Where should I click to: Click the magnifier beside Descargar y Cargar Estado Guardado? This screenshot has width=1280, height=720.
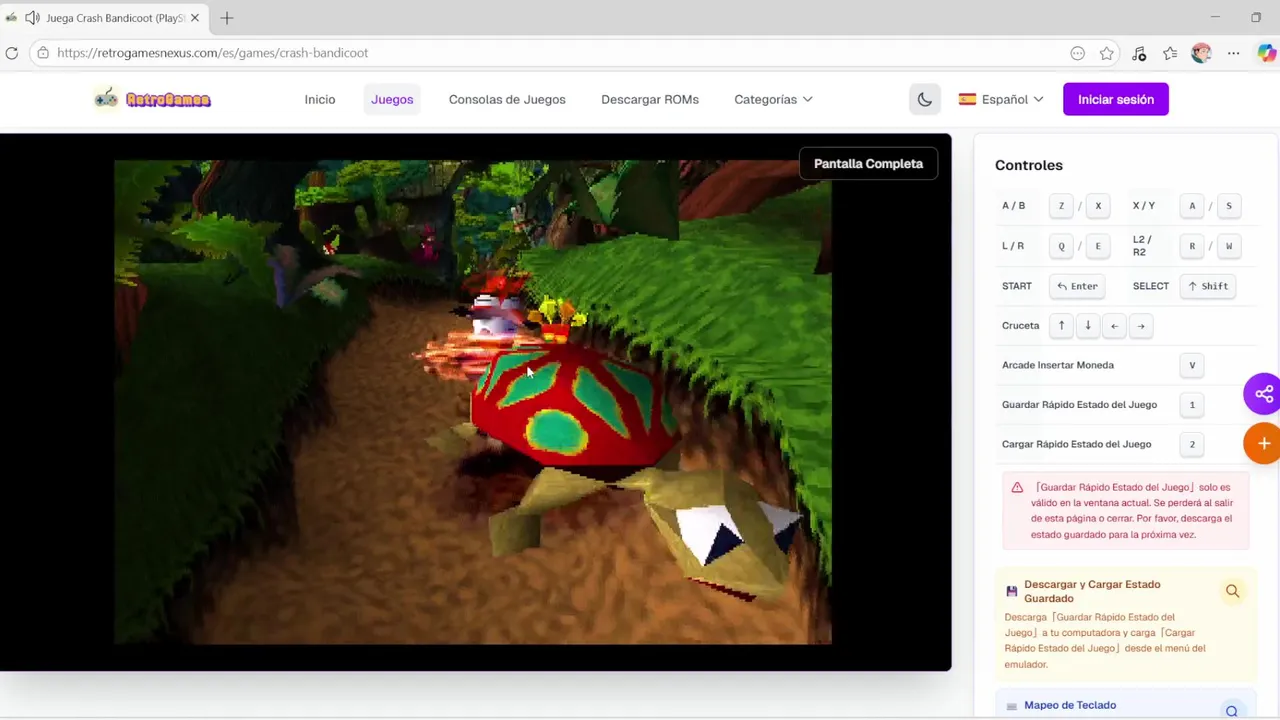[x=1232, y=591]
